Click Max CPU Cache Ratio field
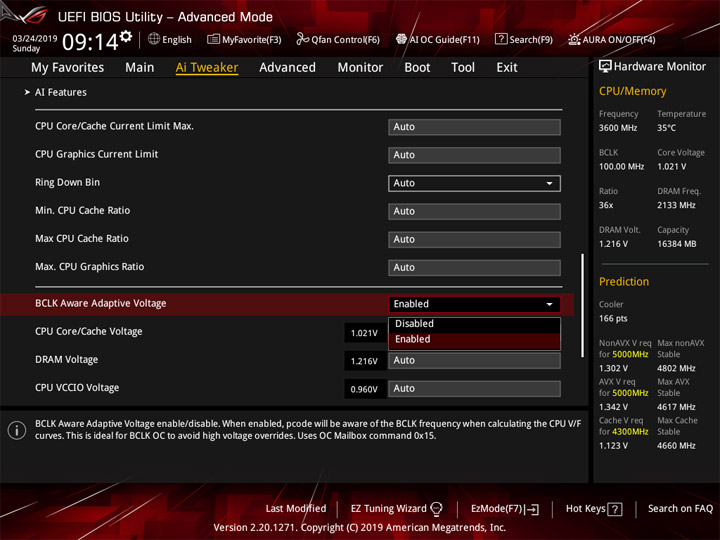This screenshot has width=720, height=540. [474, 239]
